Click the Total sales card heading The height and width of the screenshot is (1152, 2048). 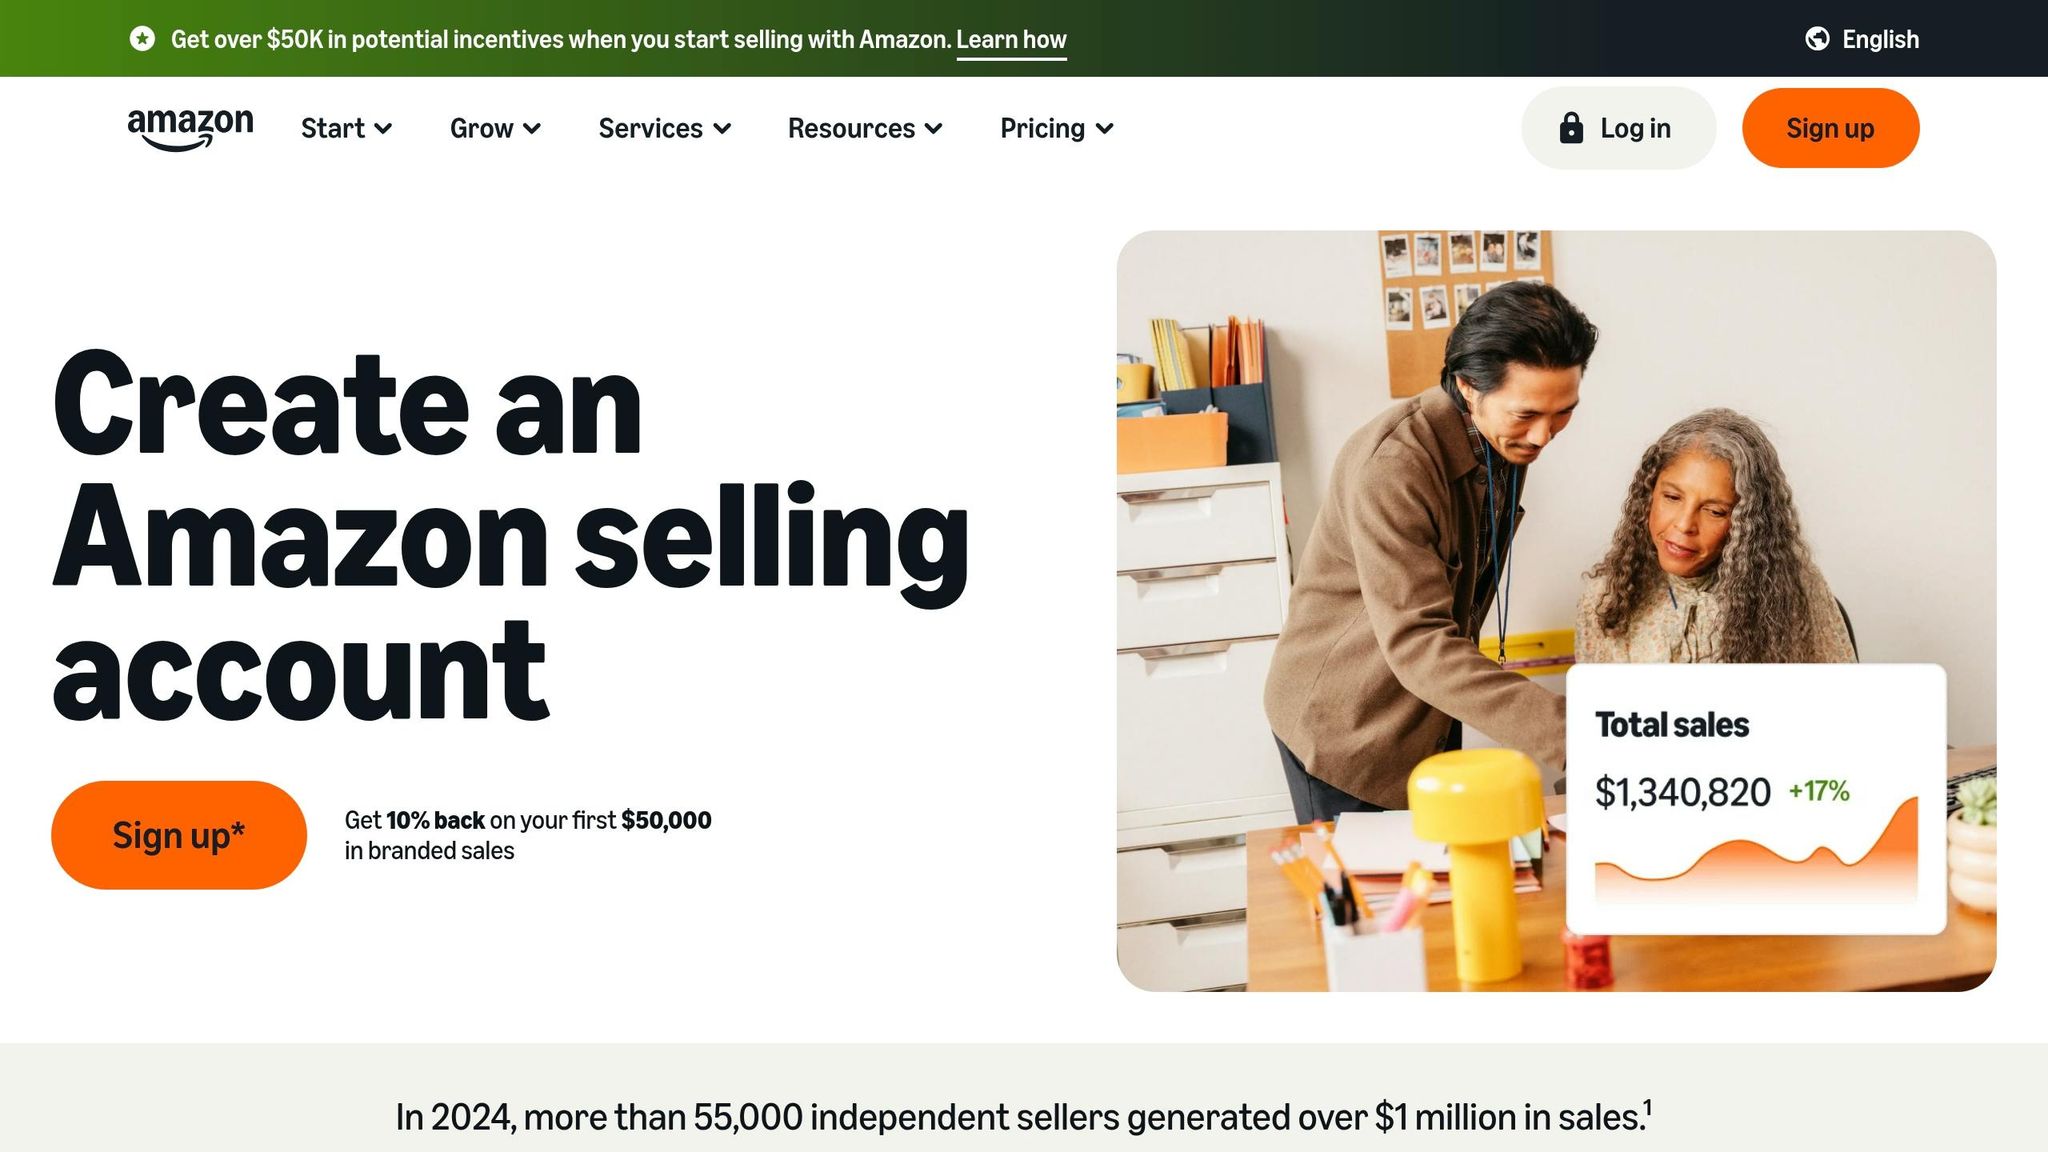pyautogui.click(x=1671, y=725)
